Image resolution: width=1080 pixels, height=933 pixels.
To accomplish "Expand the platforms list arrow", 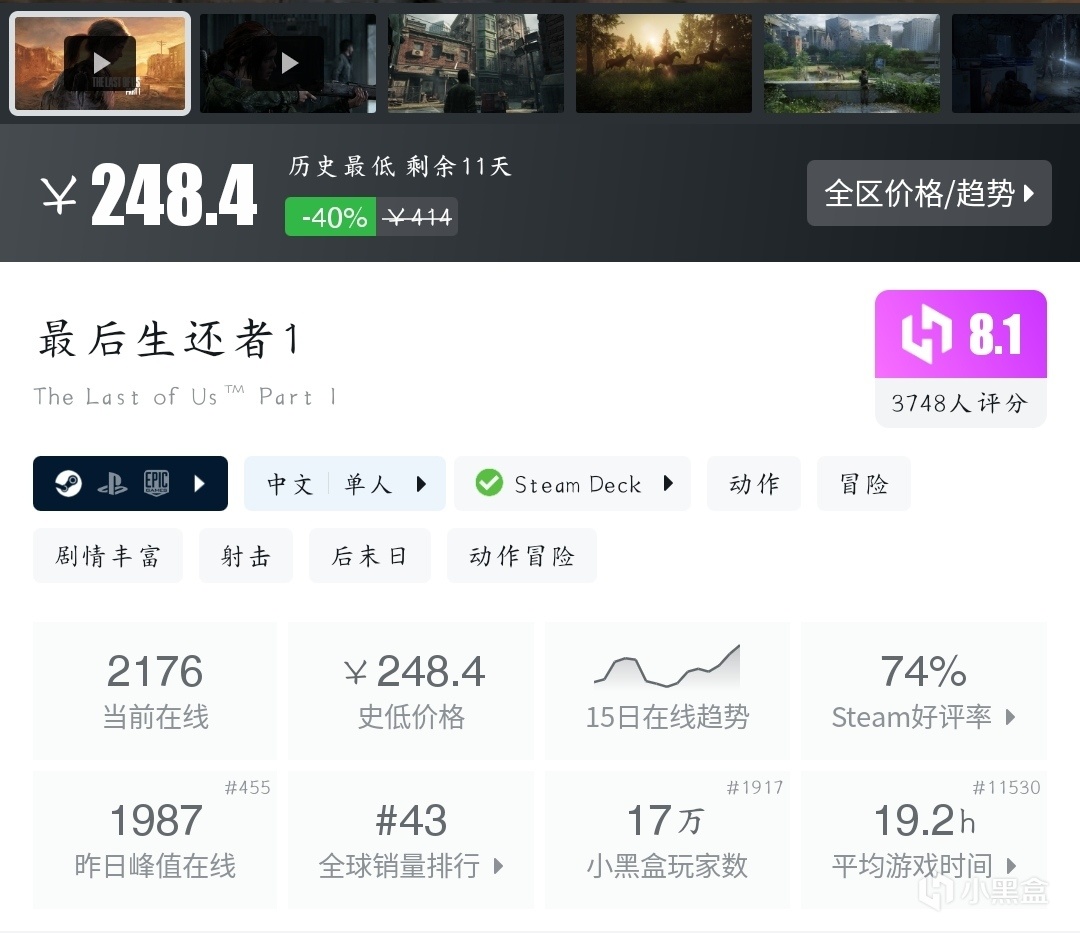I will tap(200, 483).
